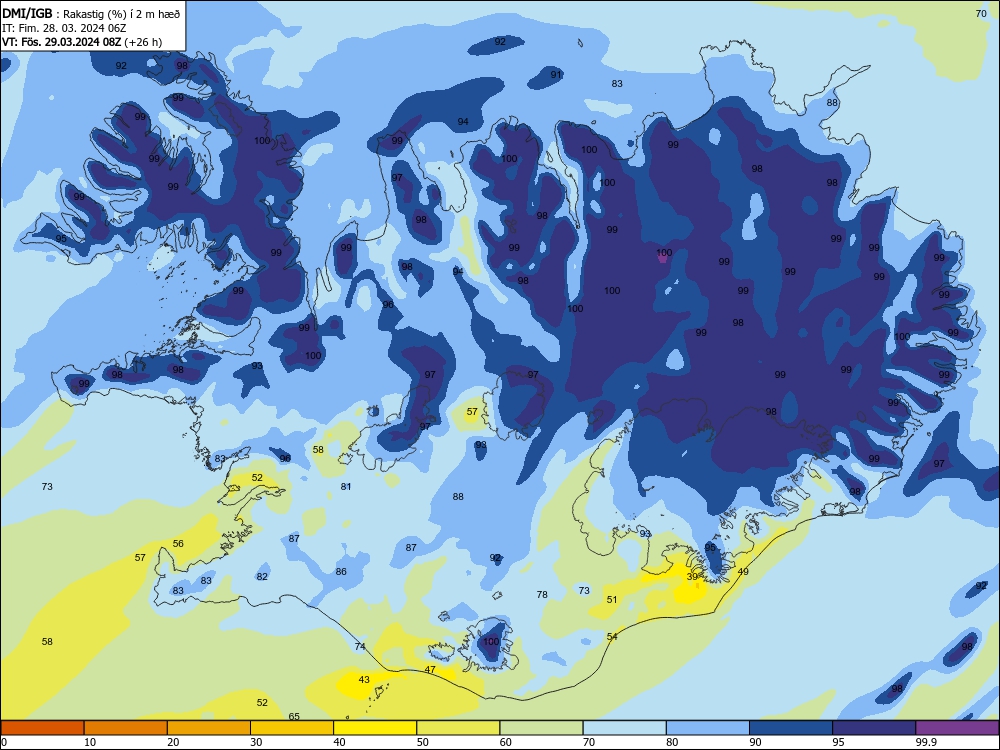The width and height of the screenshot is (1000, 750).
Task: Select the 30–40 legend color band
Action: [292, 728]
